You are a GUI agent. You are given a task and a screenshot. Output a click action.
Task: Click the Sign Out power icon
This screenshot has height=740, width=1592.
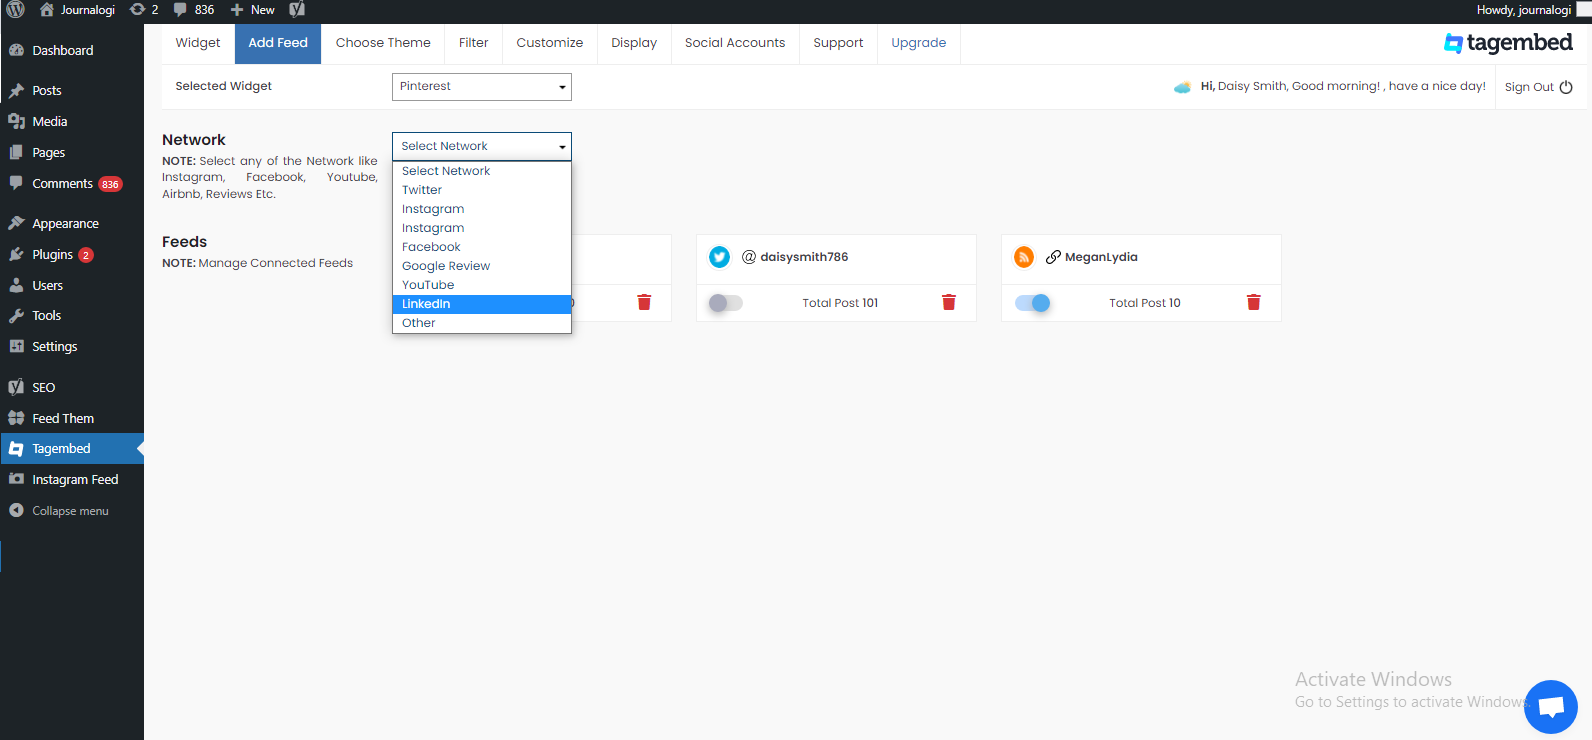(1566, 87)
